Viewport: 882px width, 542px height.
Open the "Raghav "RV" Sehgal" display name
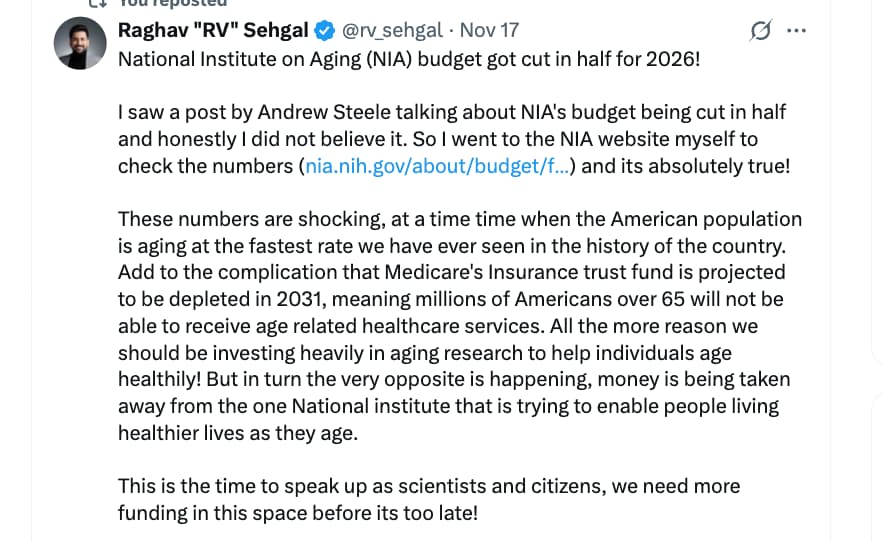click(x=213, y=31)
